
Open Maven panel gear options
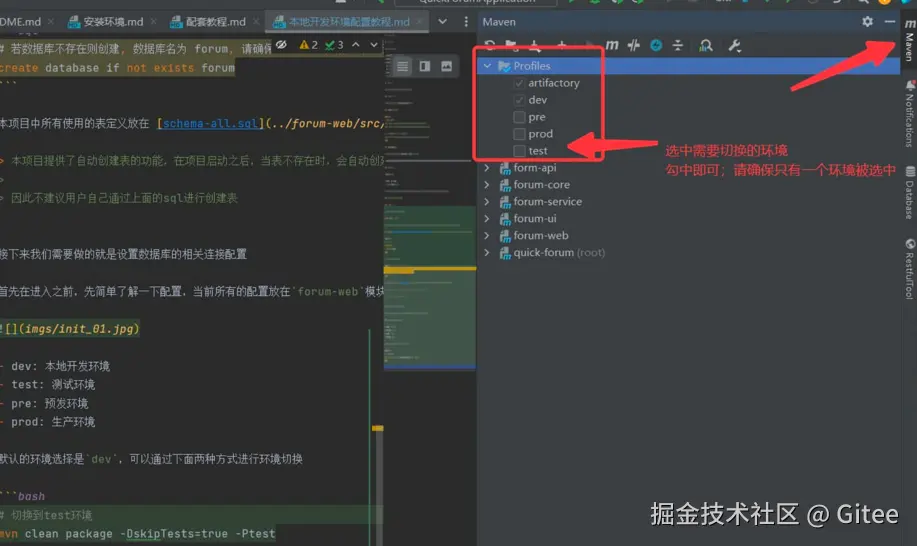coord(867,22)
